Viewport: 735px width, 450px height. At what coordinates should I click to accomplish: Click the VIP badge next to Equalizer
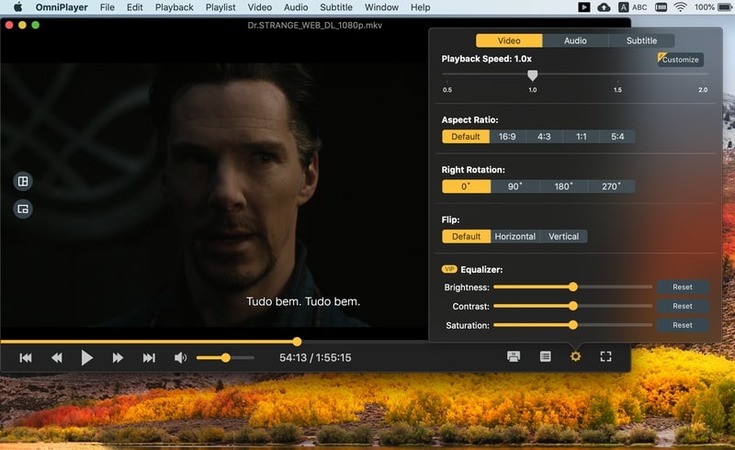click(449, 269)
